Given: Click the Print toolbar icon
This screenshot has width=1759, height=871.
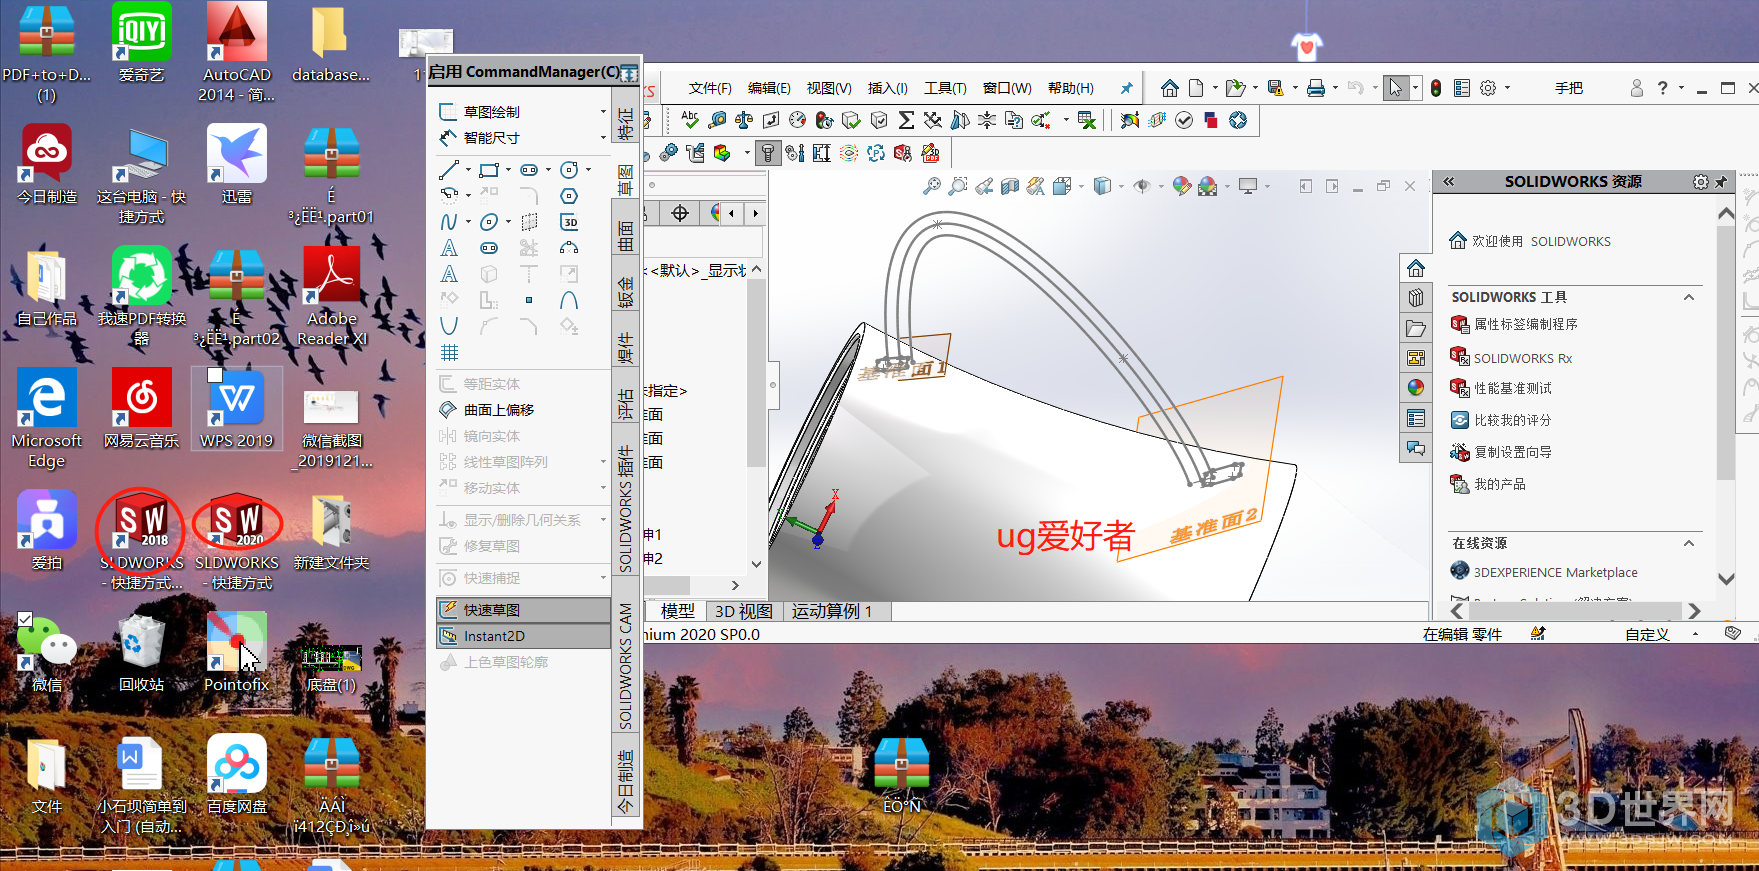Looking at the screenshot, I should [1316, 88].
